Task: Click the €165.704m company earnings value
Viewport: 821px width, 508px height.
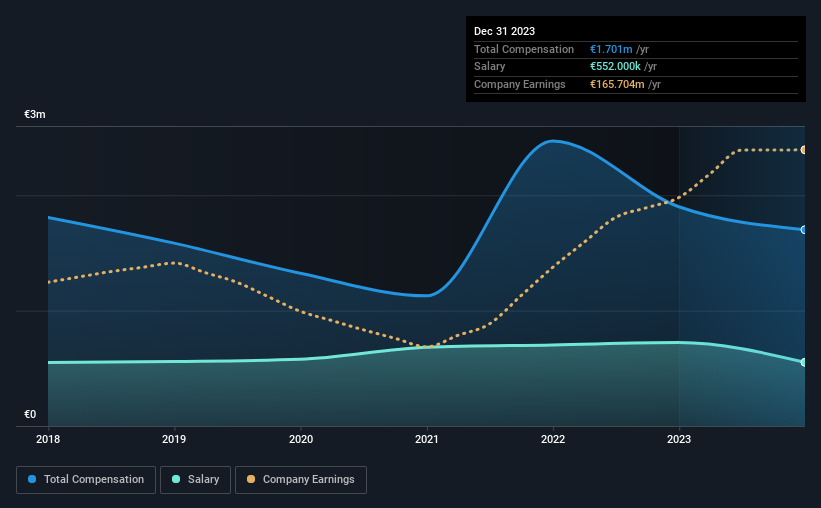Action: [x=617, y=84]
